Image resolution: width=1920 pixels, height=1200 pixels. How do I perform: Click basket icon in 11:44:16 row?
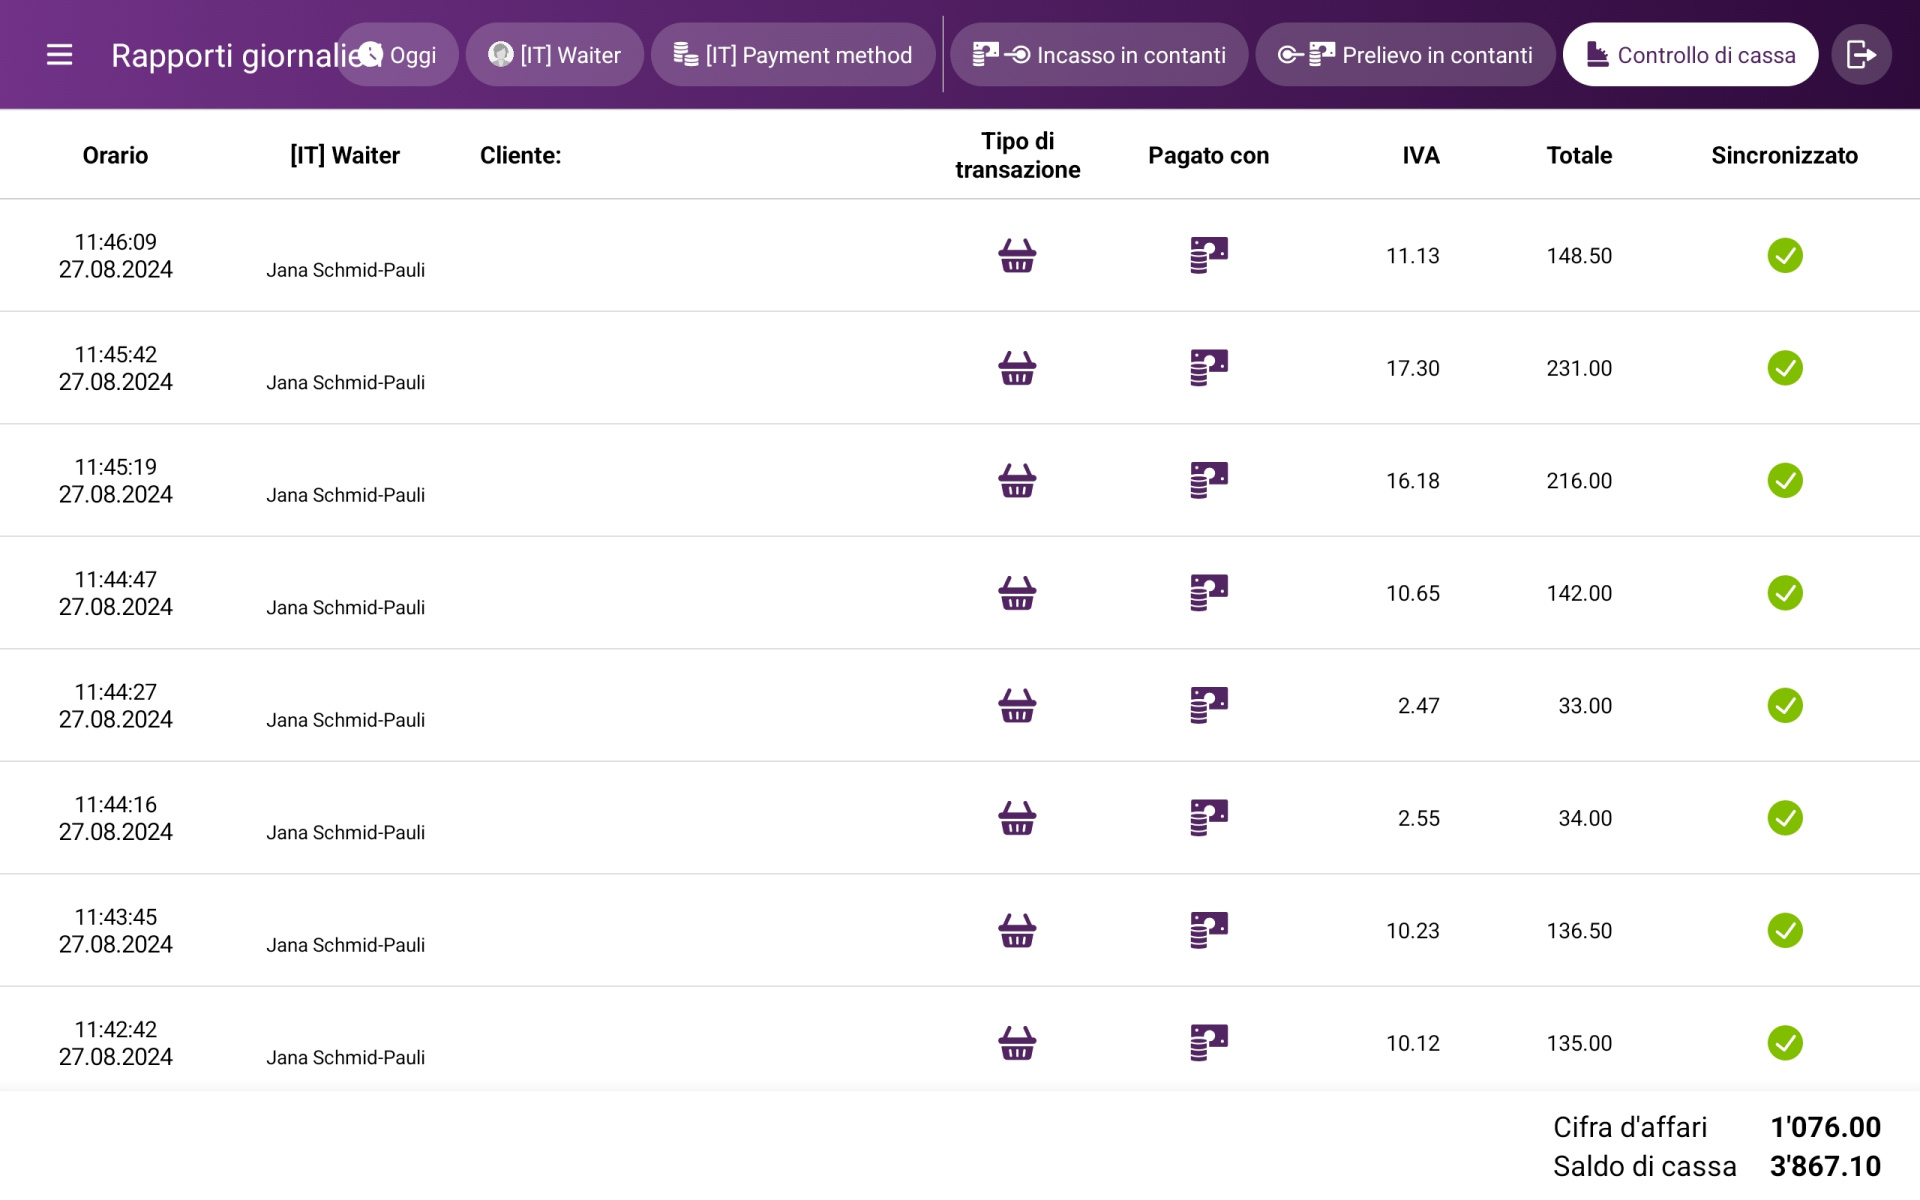pyautogui.click(x=1017, y=818)
